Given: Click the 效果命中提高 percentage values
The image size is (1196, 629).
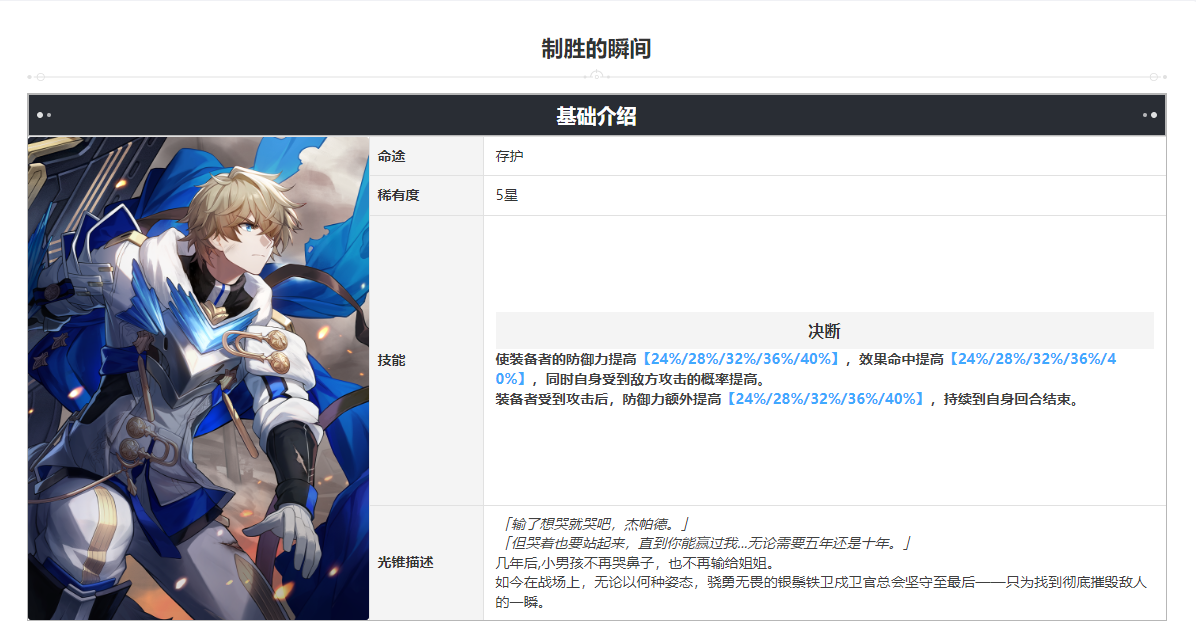Looking at the screenshot, I should (805, 369).
